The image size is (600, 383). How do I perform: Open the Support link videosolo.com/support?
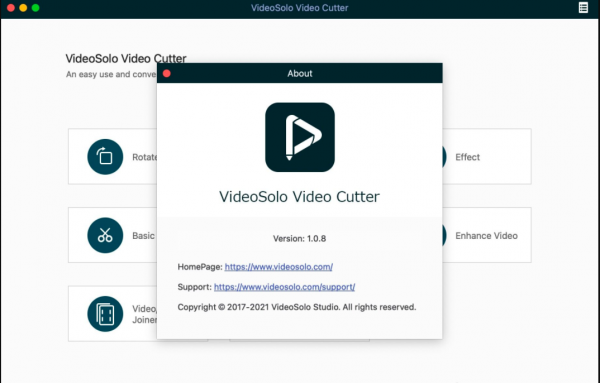click(284, 287)
